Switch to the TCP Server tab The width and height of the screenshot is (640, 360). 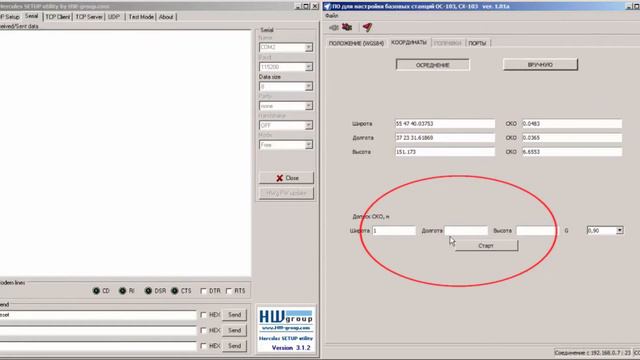pyautogui.click(x=89, y=17)
